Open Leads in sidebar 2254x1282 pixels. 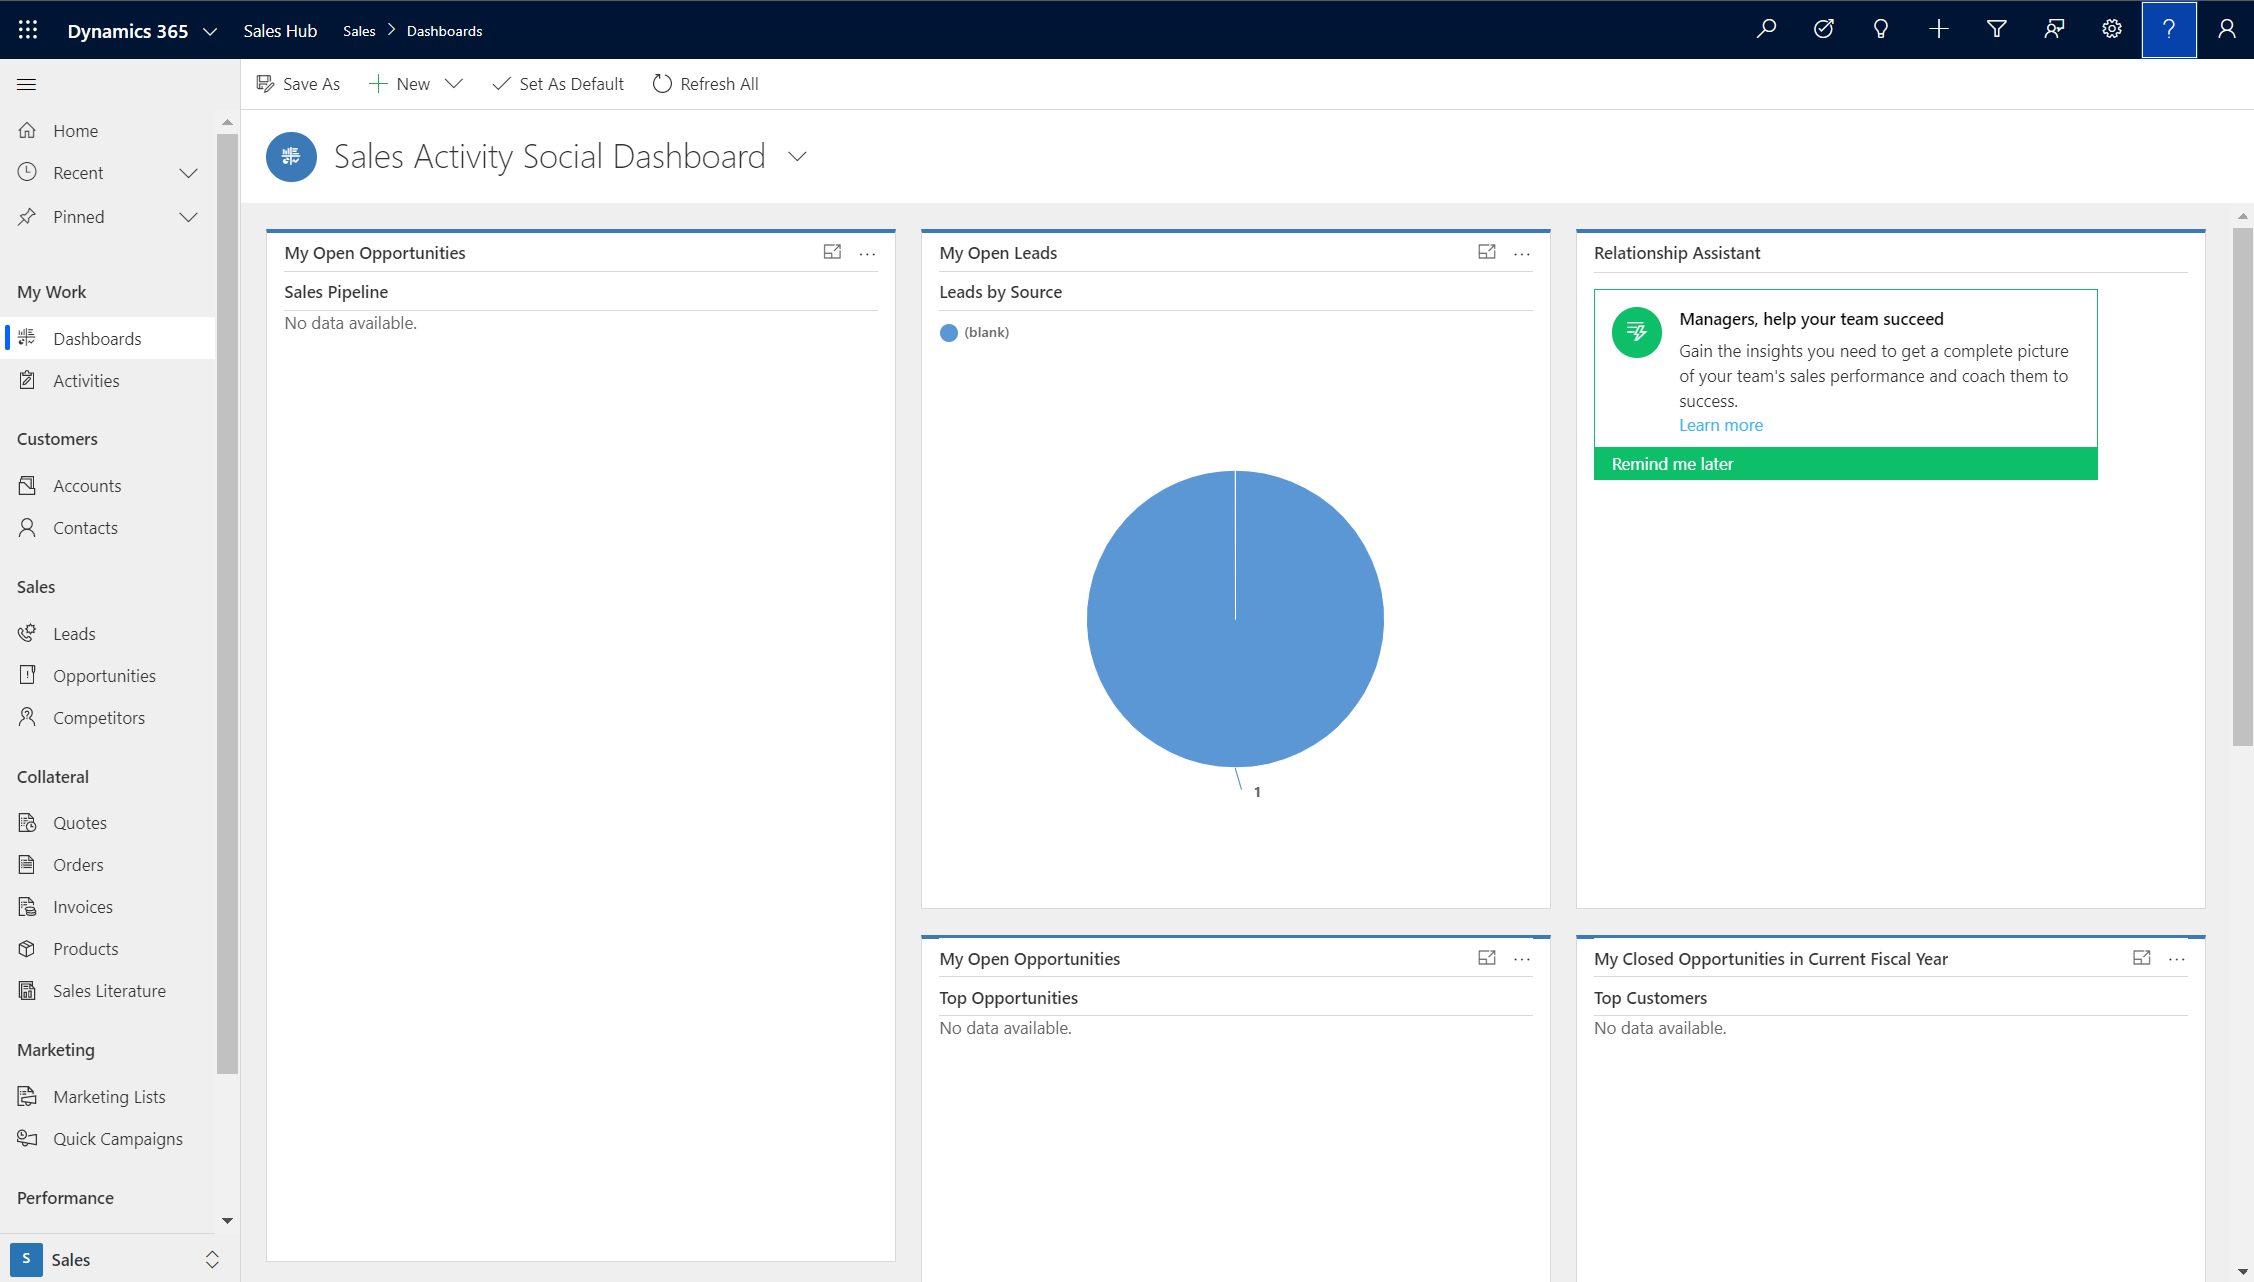point(108,634)
